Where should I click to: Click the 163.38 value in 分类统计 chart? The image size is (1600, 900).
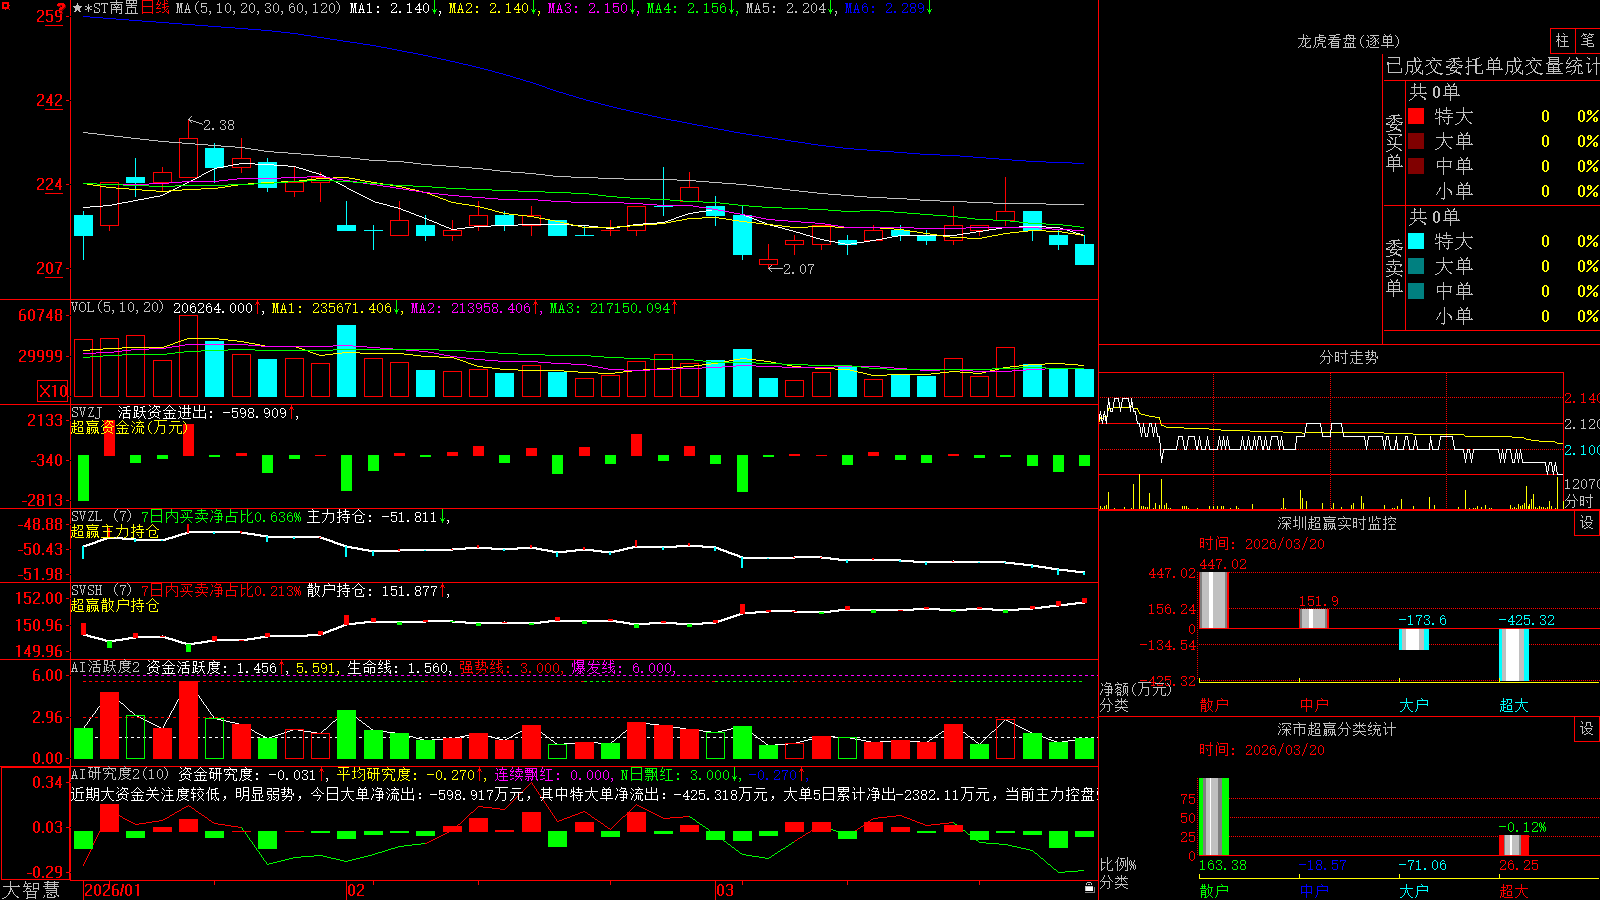pos(1222,865)
